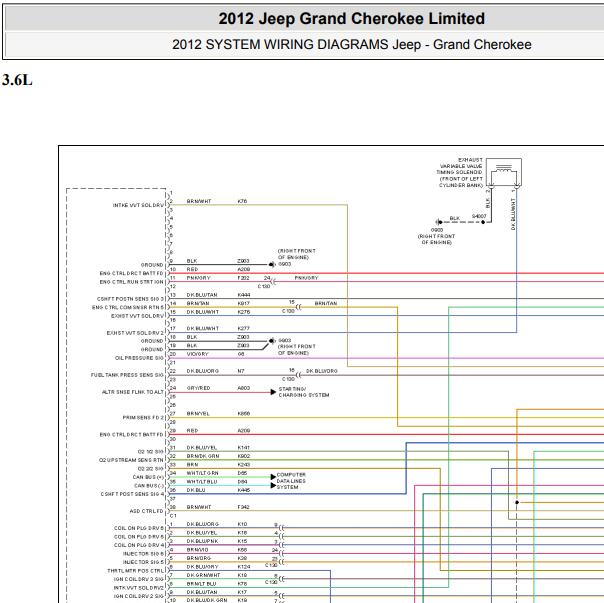The width and height of the screenshot is (604, 603).
Task: Click the '2012 Jeep Grand Cherokee Limited' title
Action: tap(351, 19)
